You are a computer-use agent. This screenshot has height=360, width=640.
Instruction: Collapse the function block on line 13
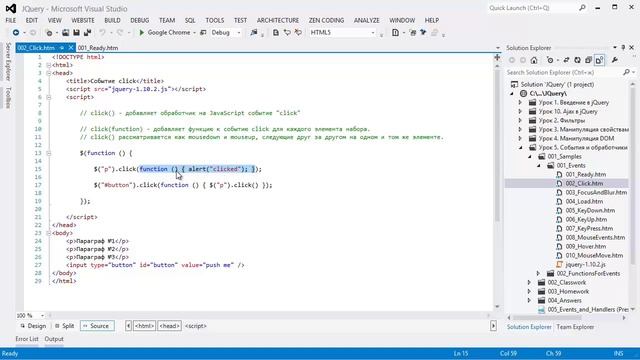(x=49, y=153)
